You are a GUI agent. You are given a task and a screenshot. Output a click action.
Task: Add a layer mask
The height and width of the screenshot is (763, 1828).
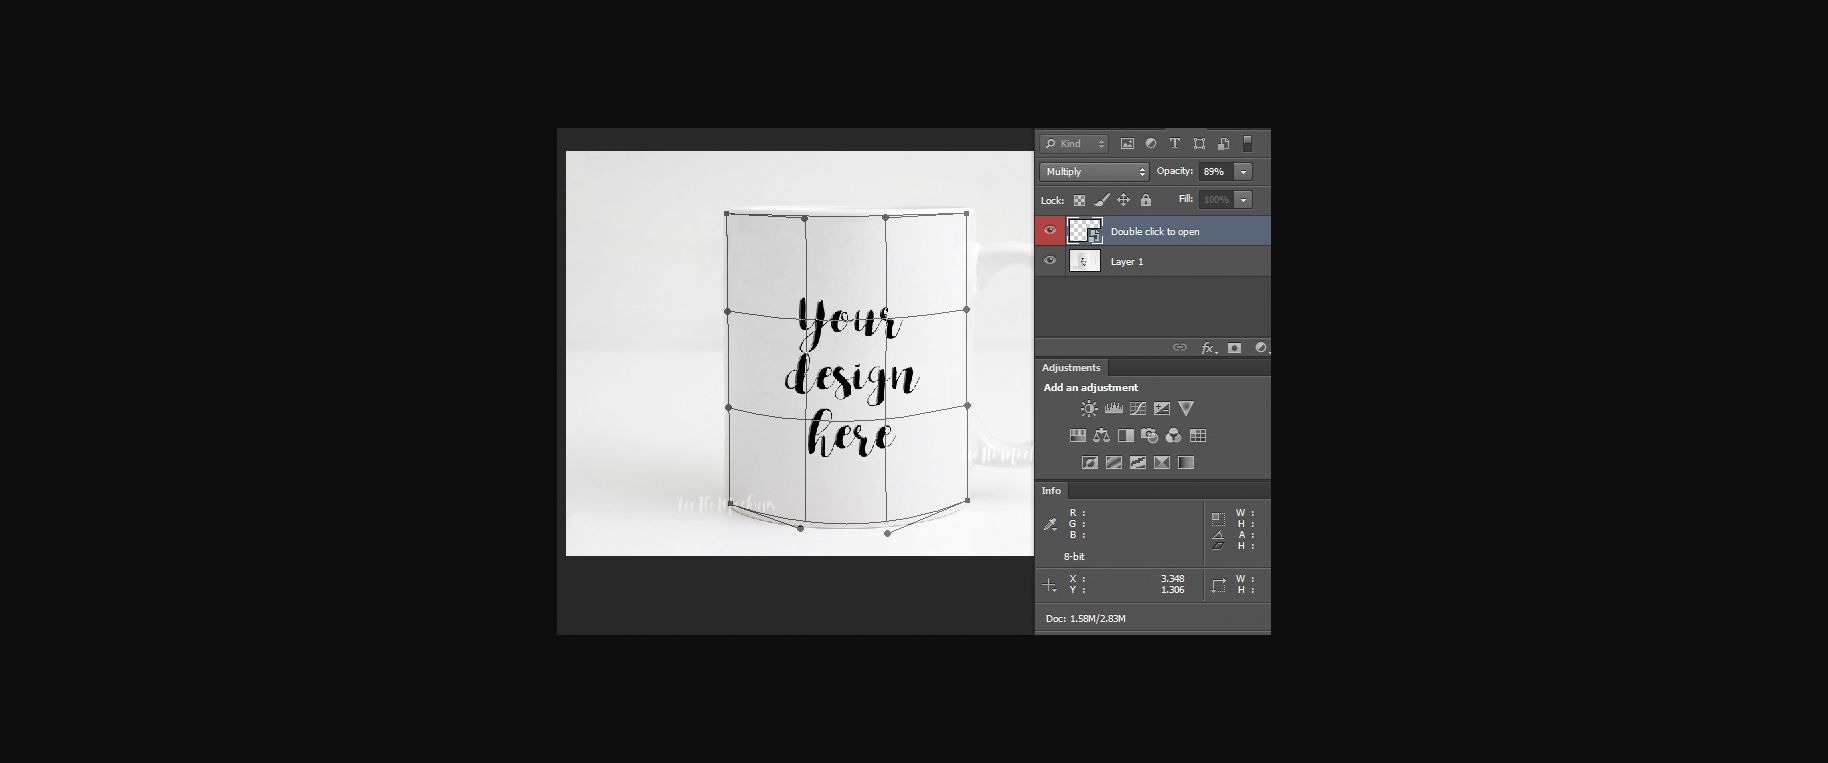pos(1235,348)
